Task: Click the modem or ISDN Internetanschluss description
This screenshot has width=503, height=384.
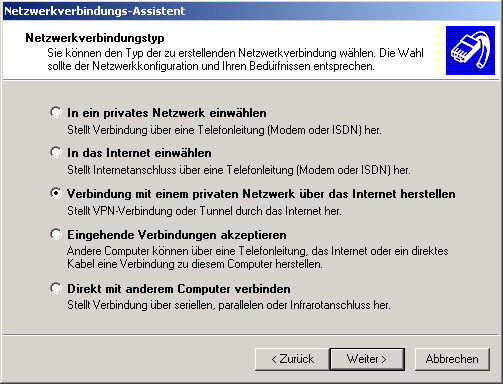Action: pyautogui.click(x=239, y=170)
